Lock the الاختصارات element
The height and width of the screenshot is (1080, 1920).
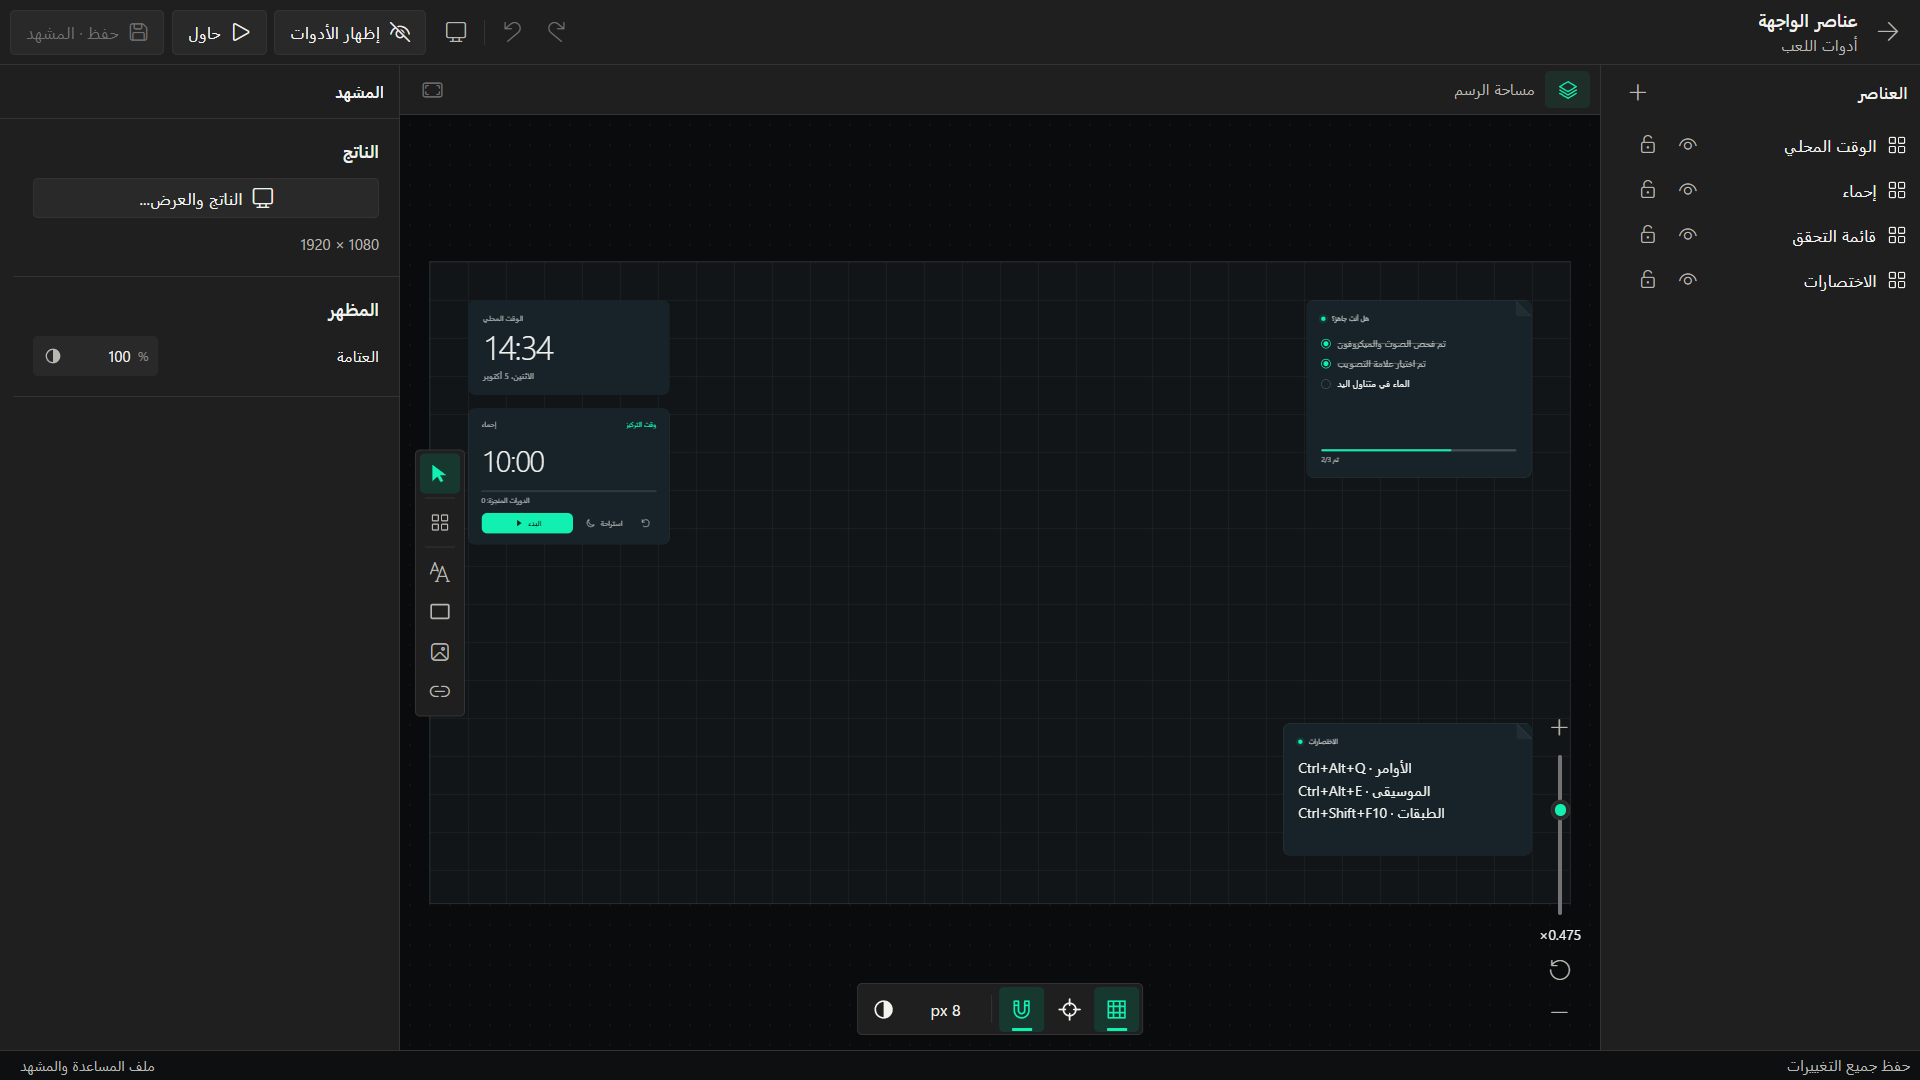tap(1648, 280)
